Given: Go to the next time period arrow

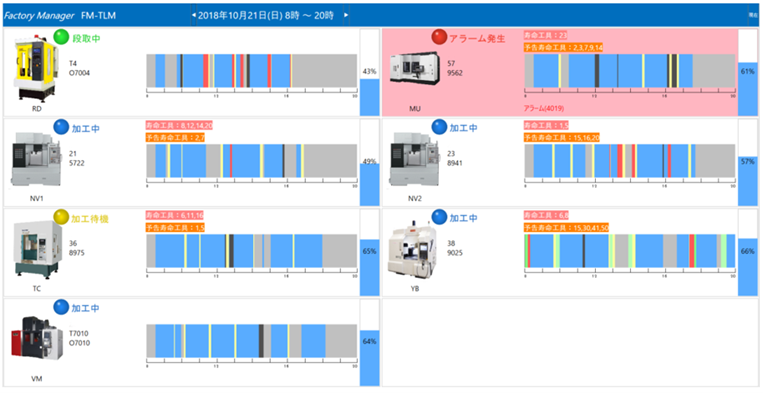Looking at the screenshot, I should (346, 15).
